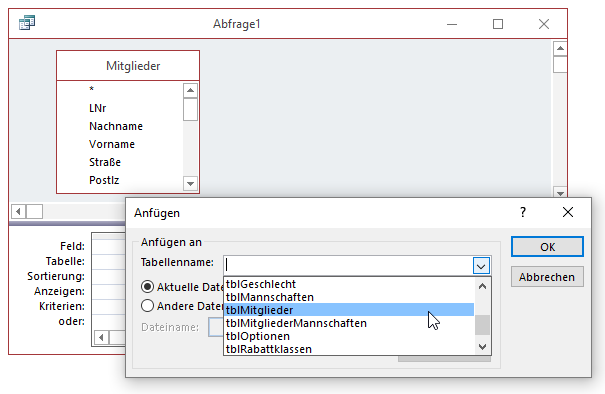Click the dropdown list scrollbar thumb
The width and height of the screenshot is (605, 394).
[482, 325]
